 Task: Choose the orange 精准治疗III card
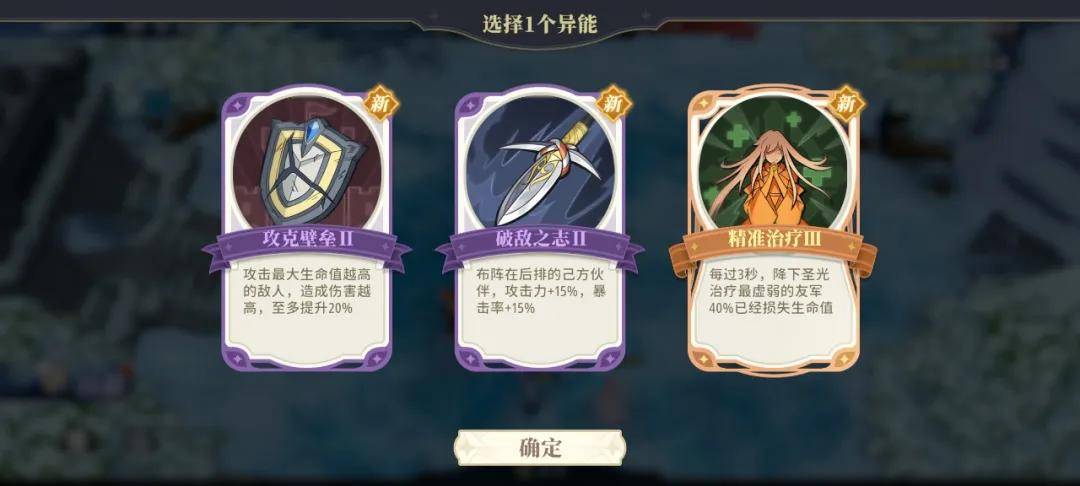tap(773, 229)
